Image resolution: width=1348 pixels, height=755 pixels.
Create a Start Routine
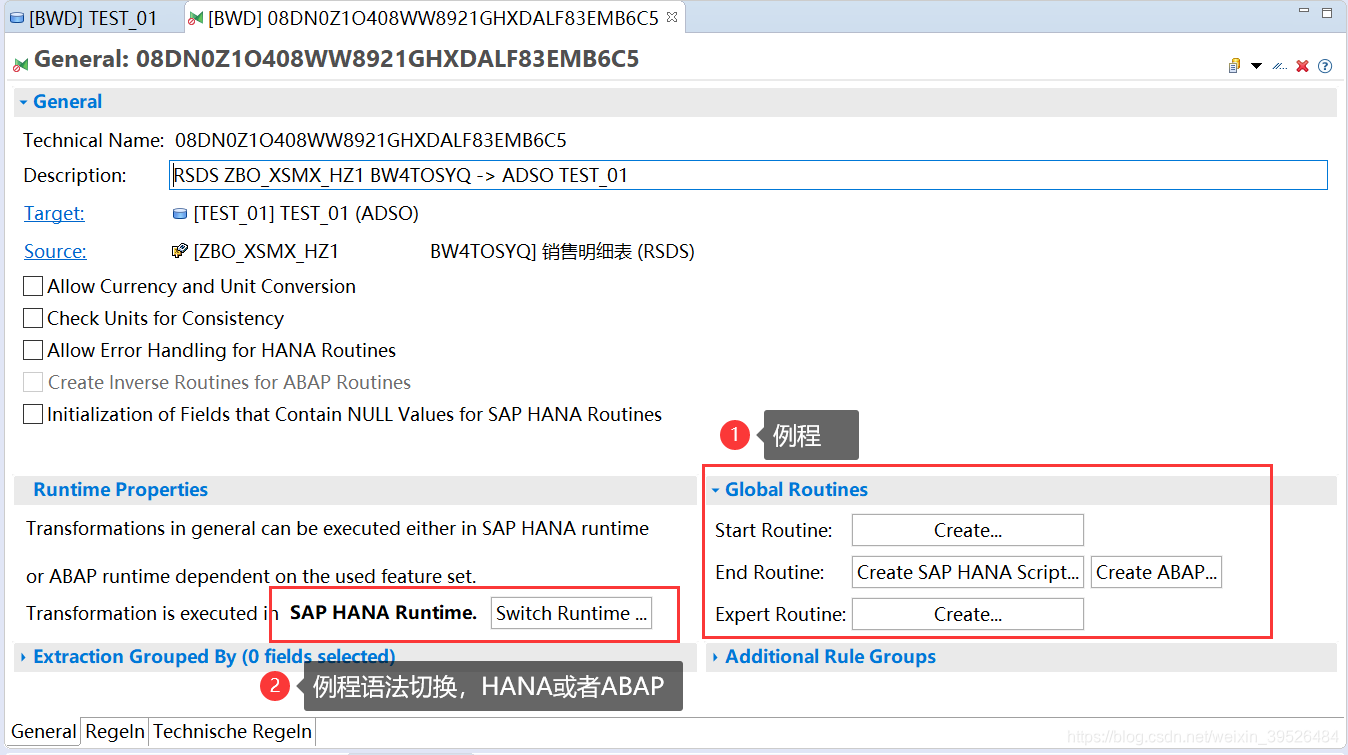(967, 530)
